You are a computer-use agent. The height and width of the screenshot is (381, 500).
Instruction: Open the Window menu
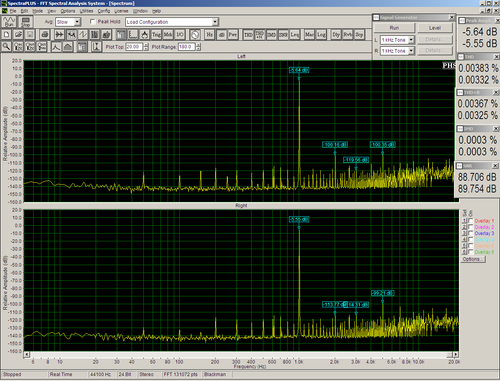140,11
